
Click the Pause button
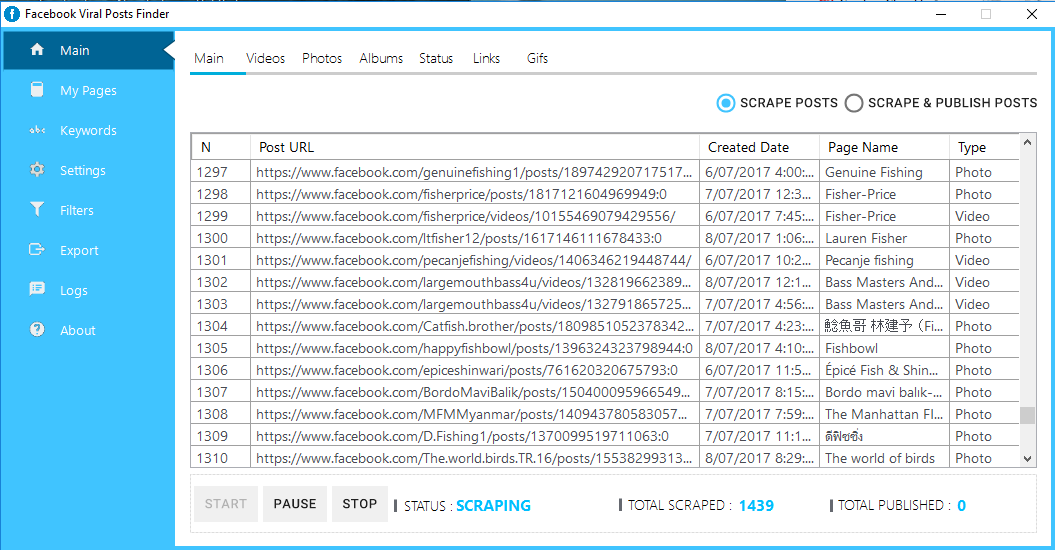295,504
